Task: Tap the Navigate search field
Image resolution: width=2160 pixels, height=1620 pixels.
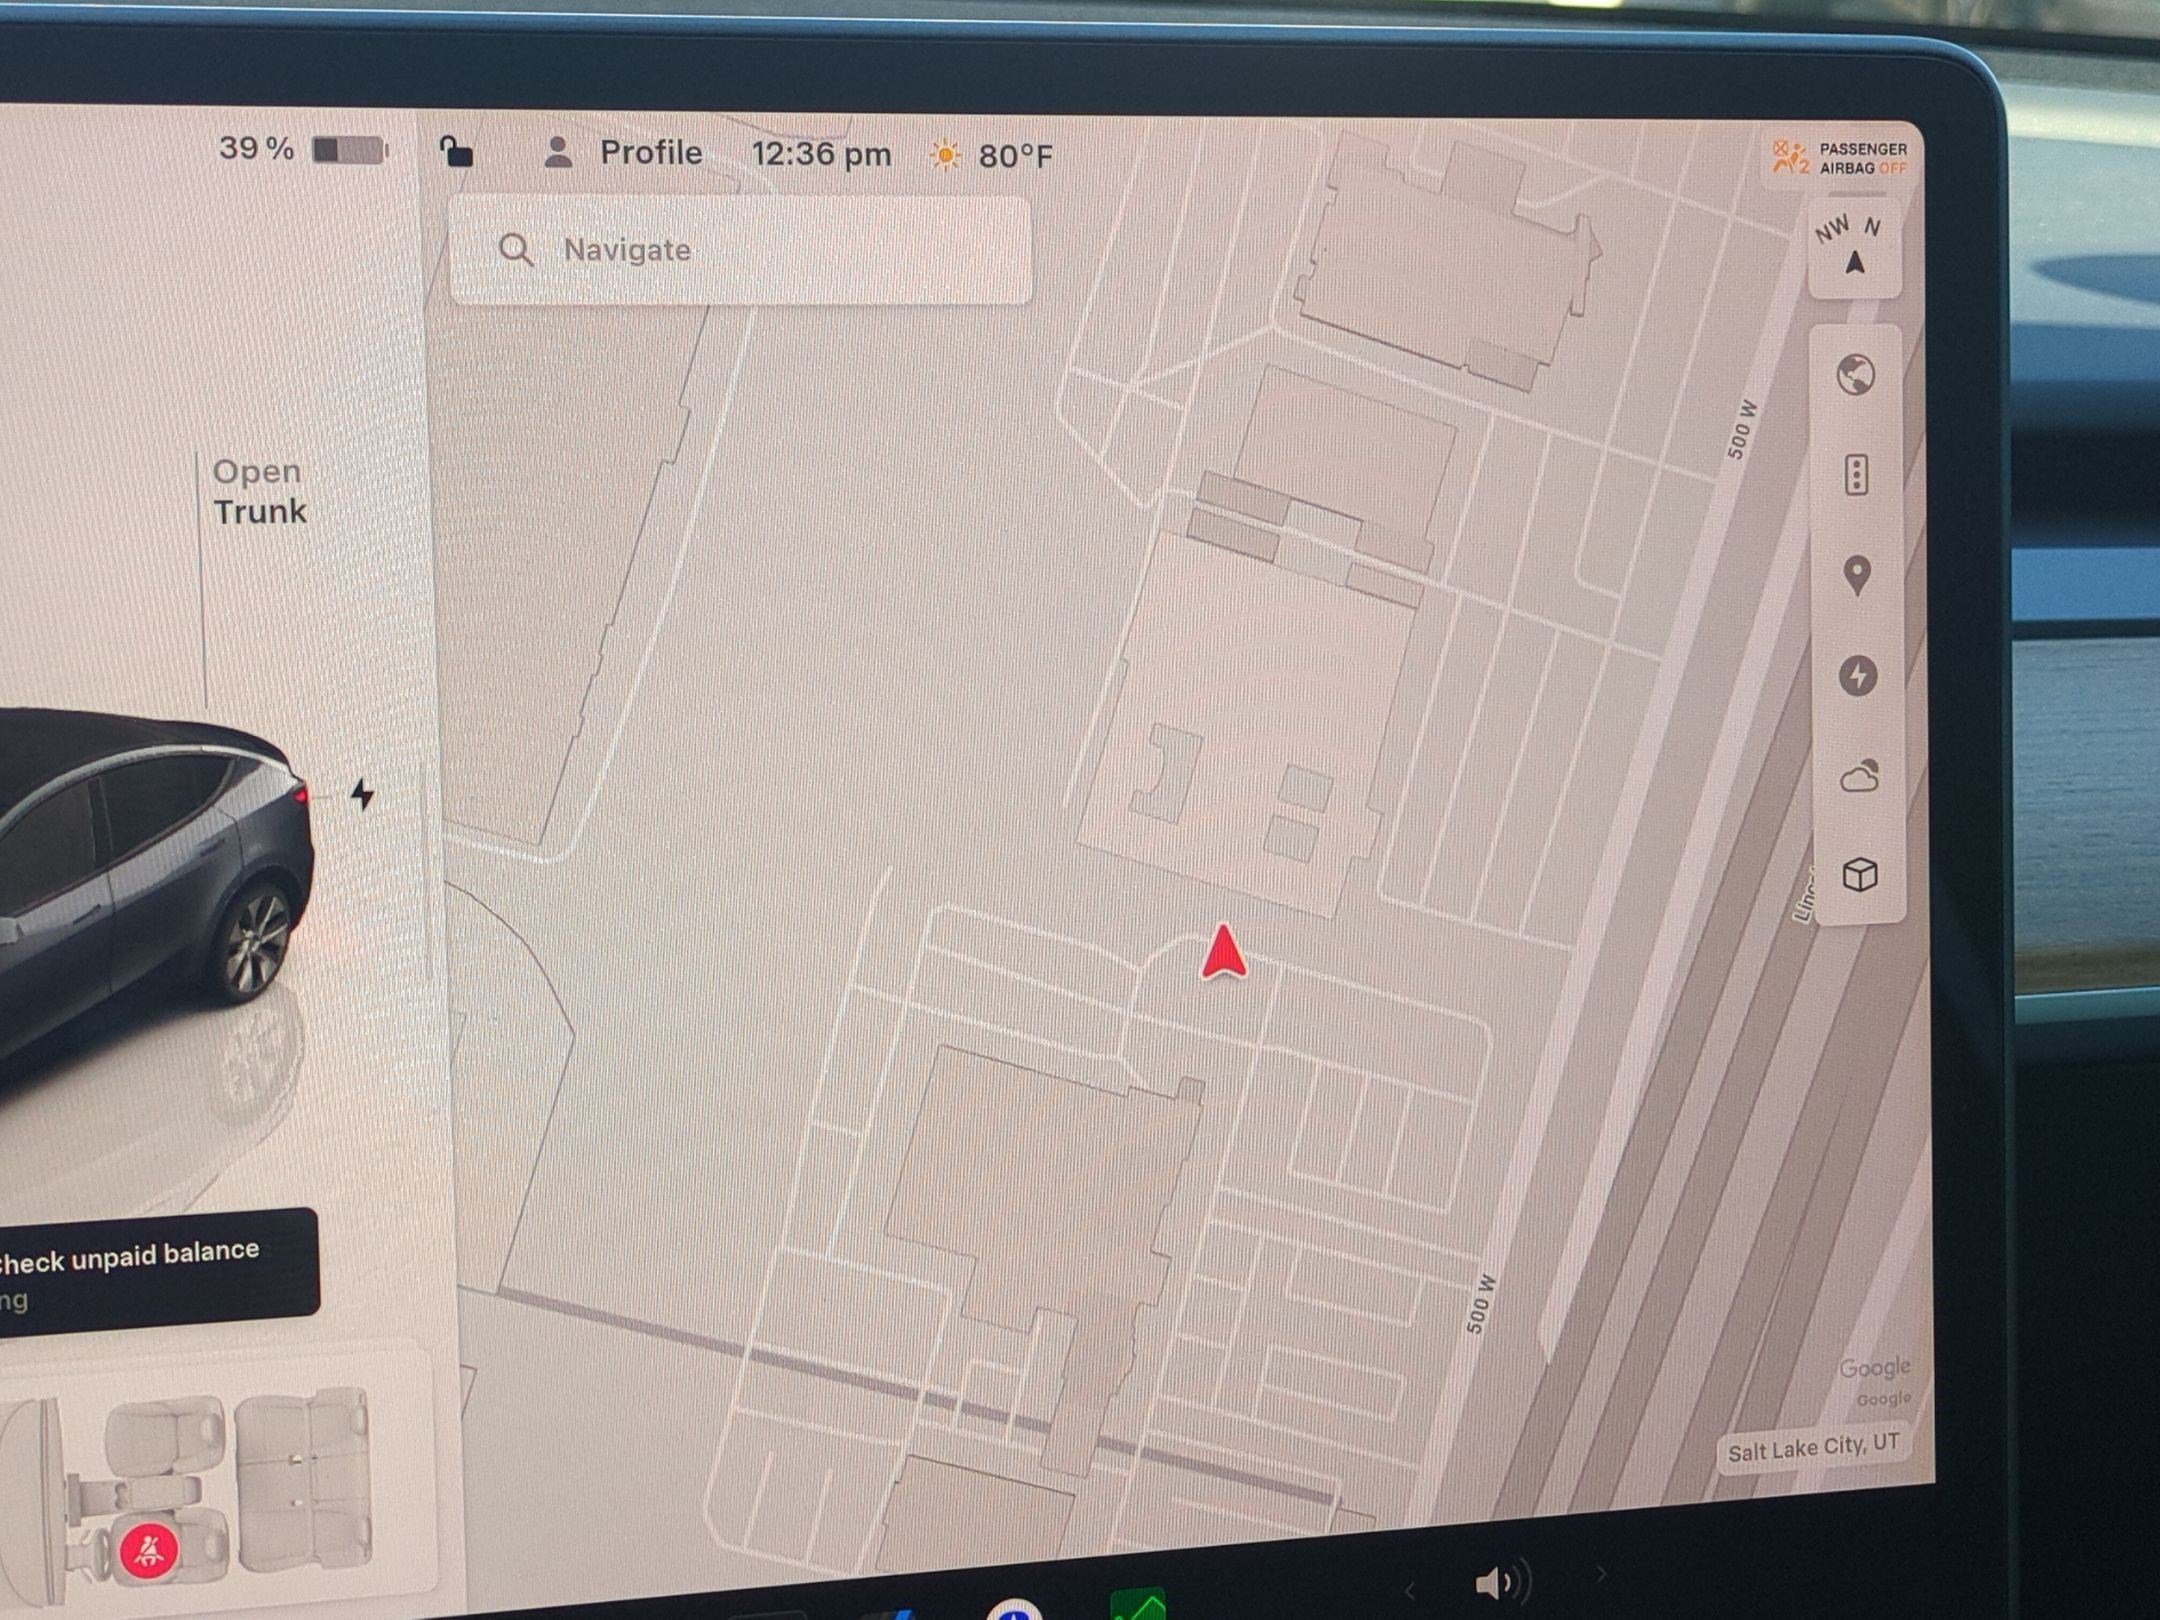Action: pos(740,250)
